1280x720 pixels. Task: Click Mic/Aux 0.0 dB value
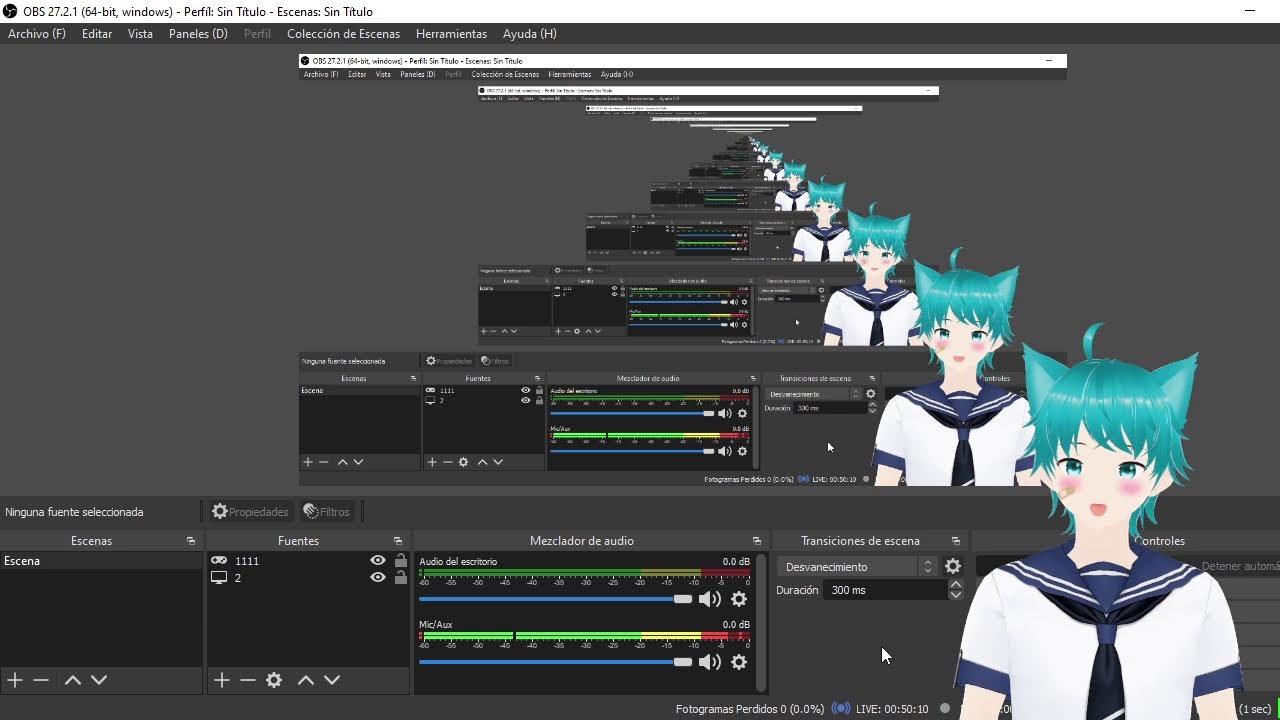(x=736, y=624)
